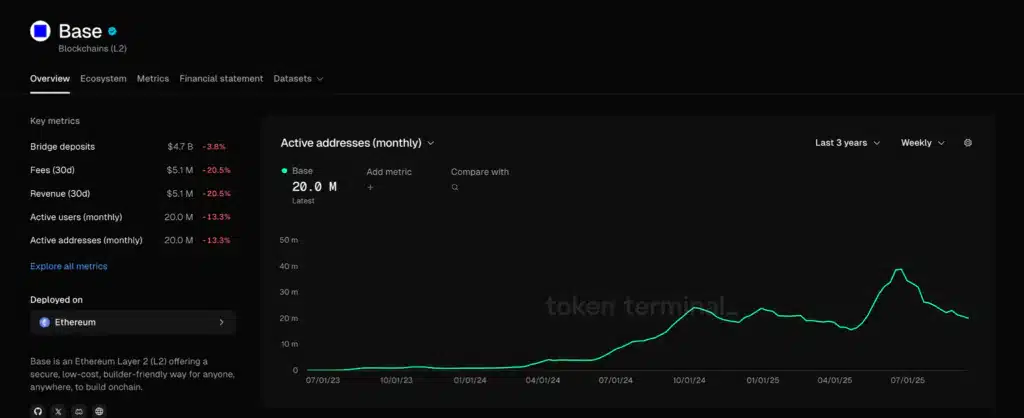Image resolution: width=1024 pixels, height=418 pixels.
Task: Open the Last 3 years range dropdown
Action: (x=847, y=143)
